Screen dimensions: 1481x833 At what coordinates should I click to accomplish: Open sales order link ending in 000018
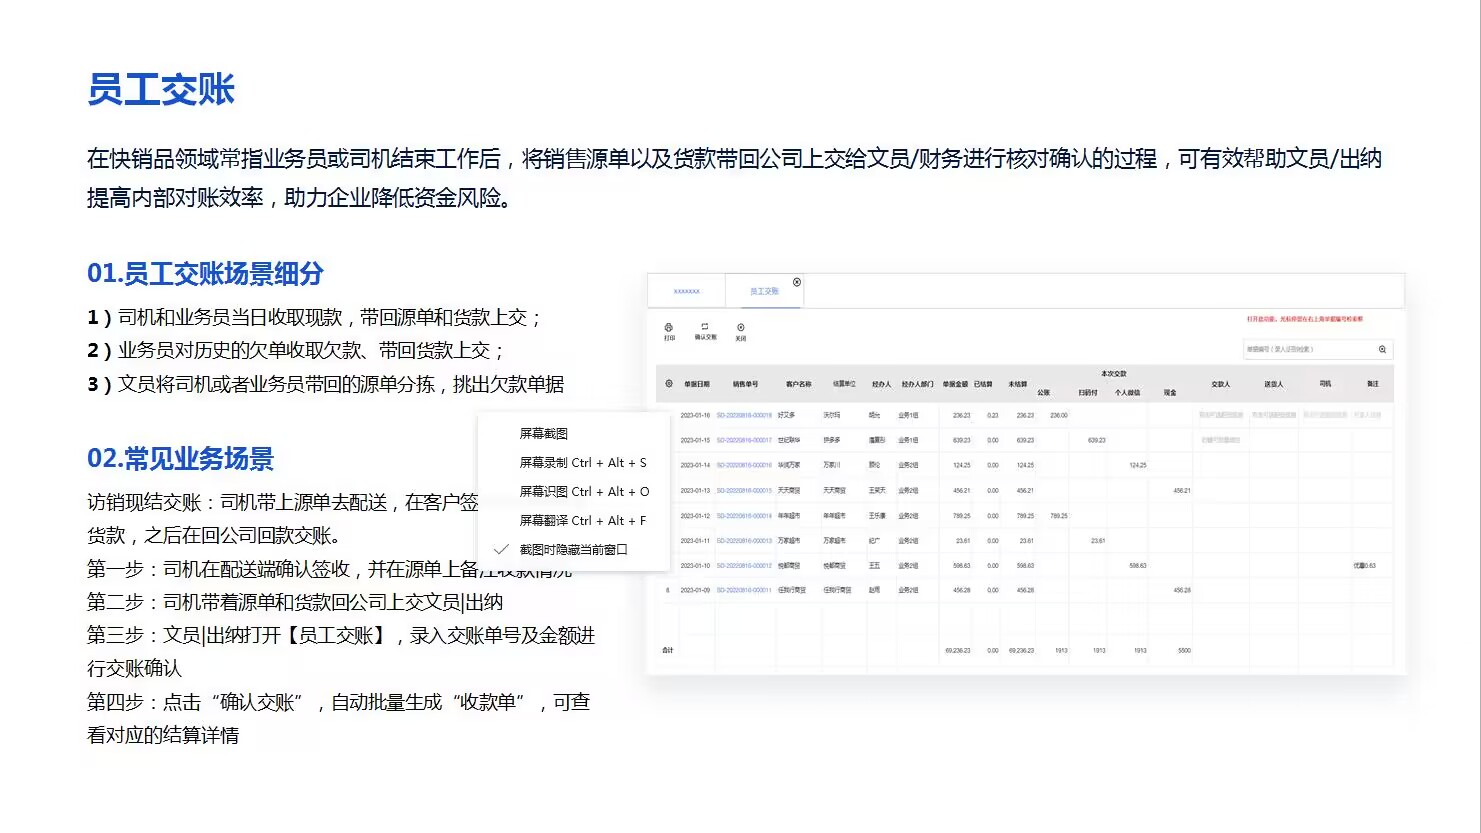744,415
